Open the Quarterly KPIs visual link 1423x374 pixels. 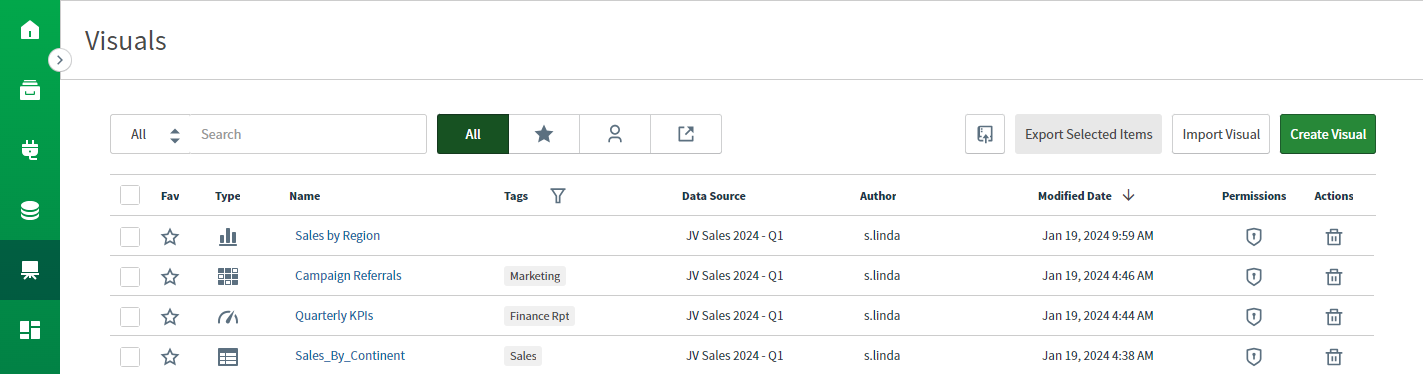tap(334, 316)
